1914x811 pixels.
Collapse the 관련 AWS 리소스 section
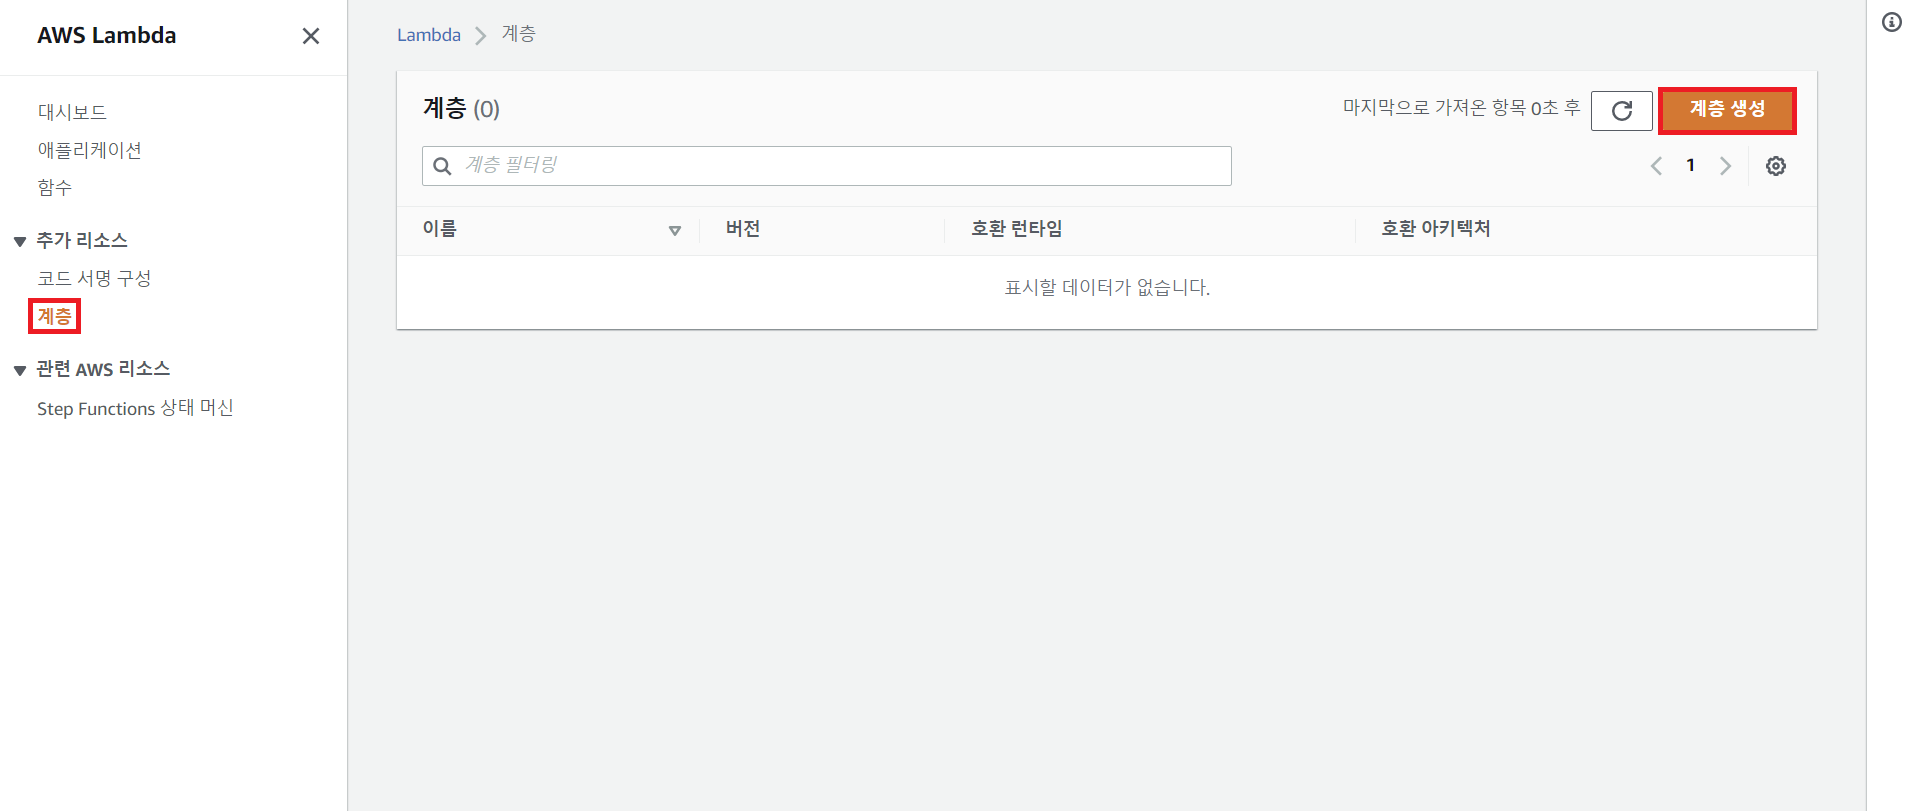[x=19, y=370]
